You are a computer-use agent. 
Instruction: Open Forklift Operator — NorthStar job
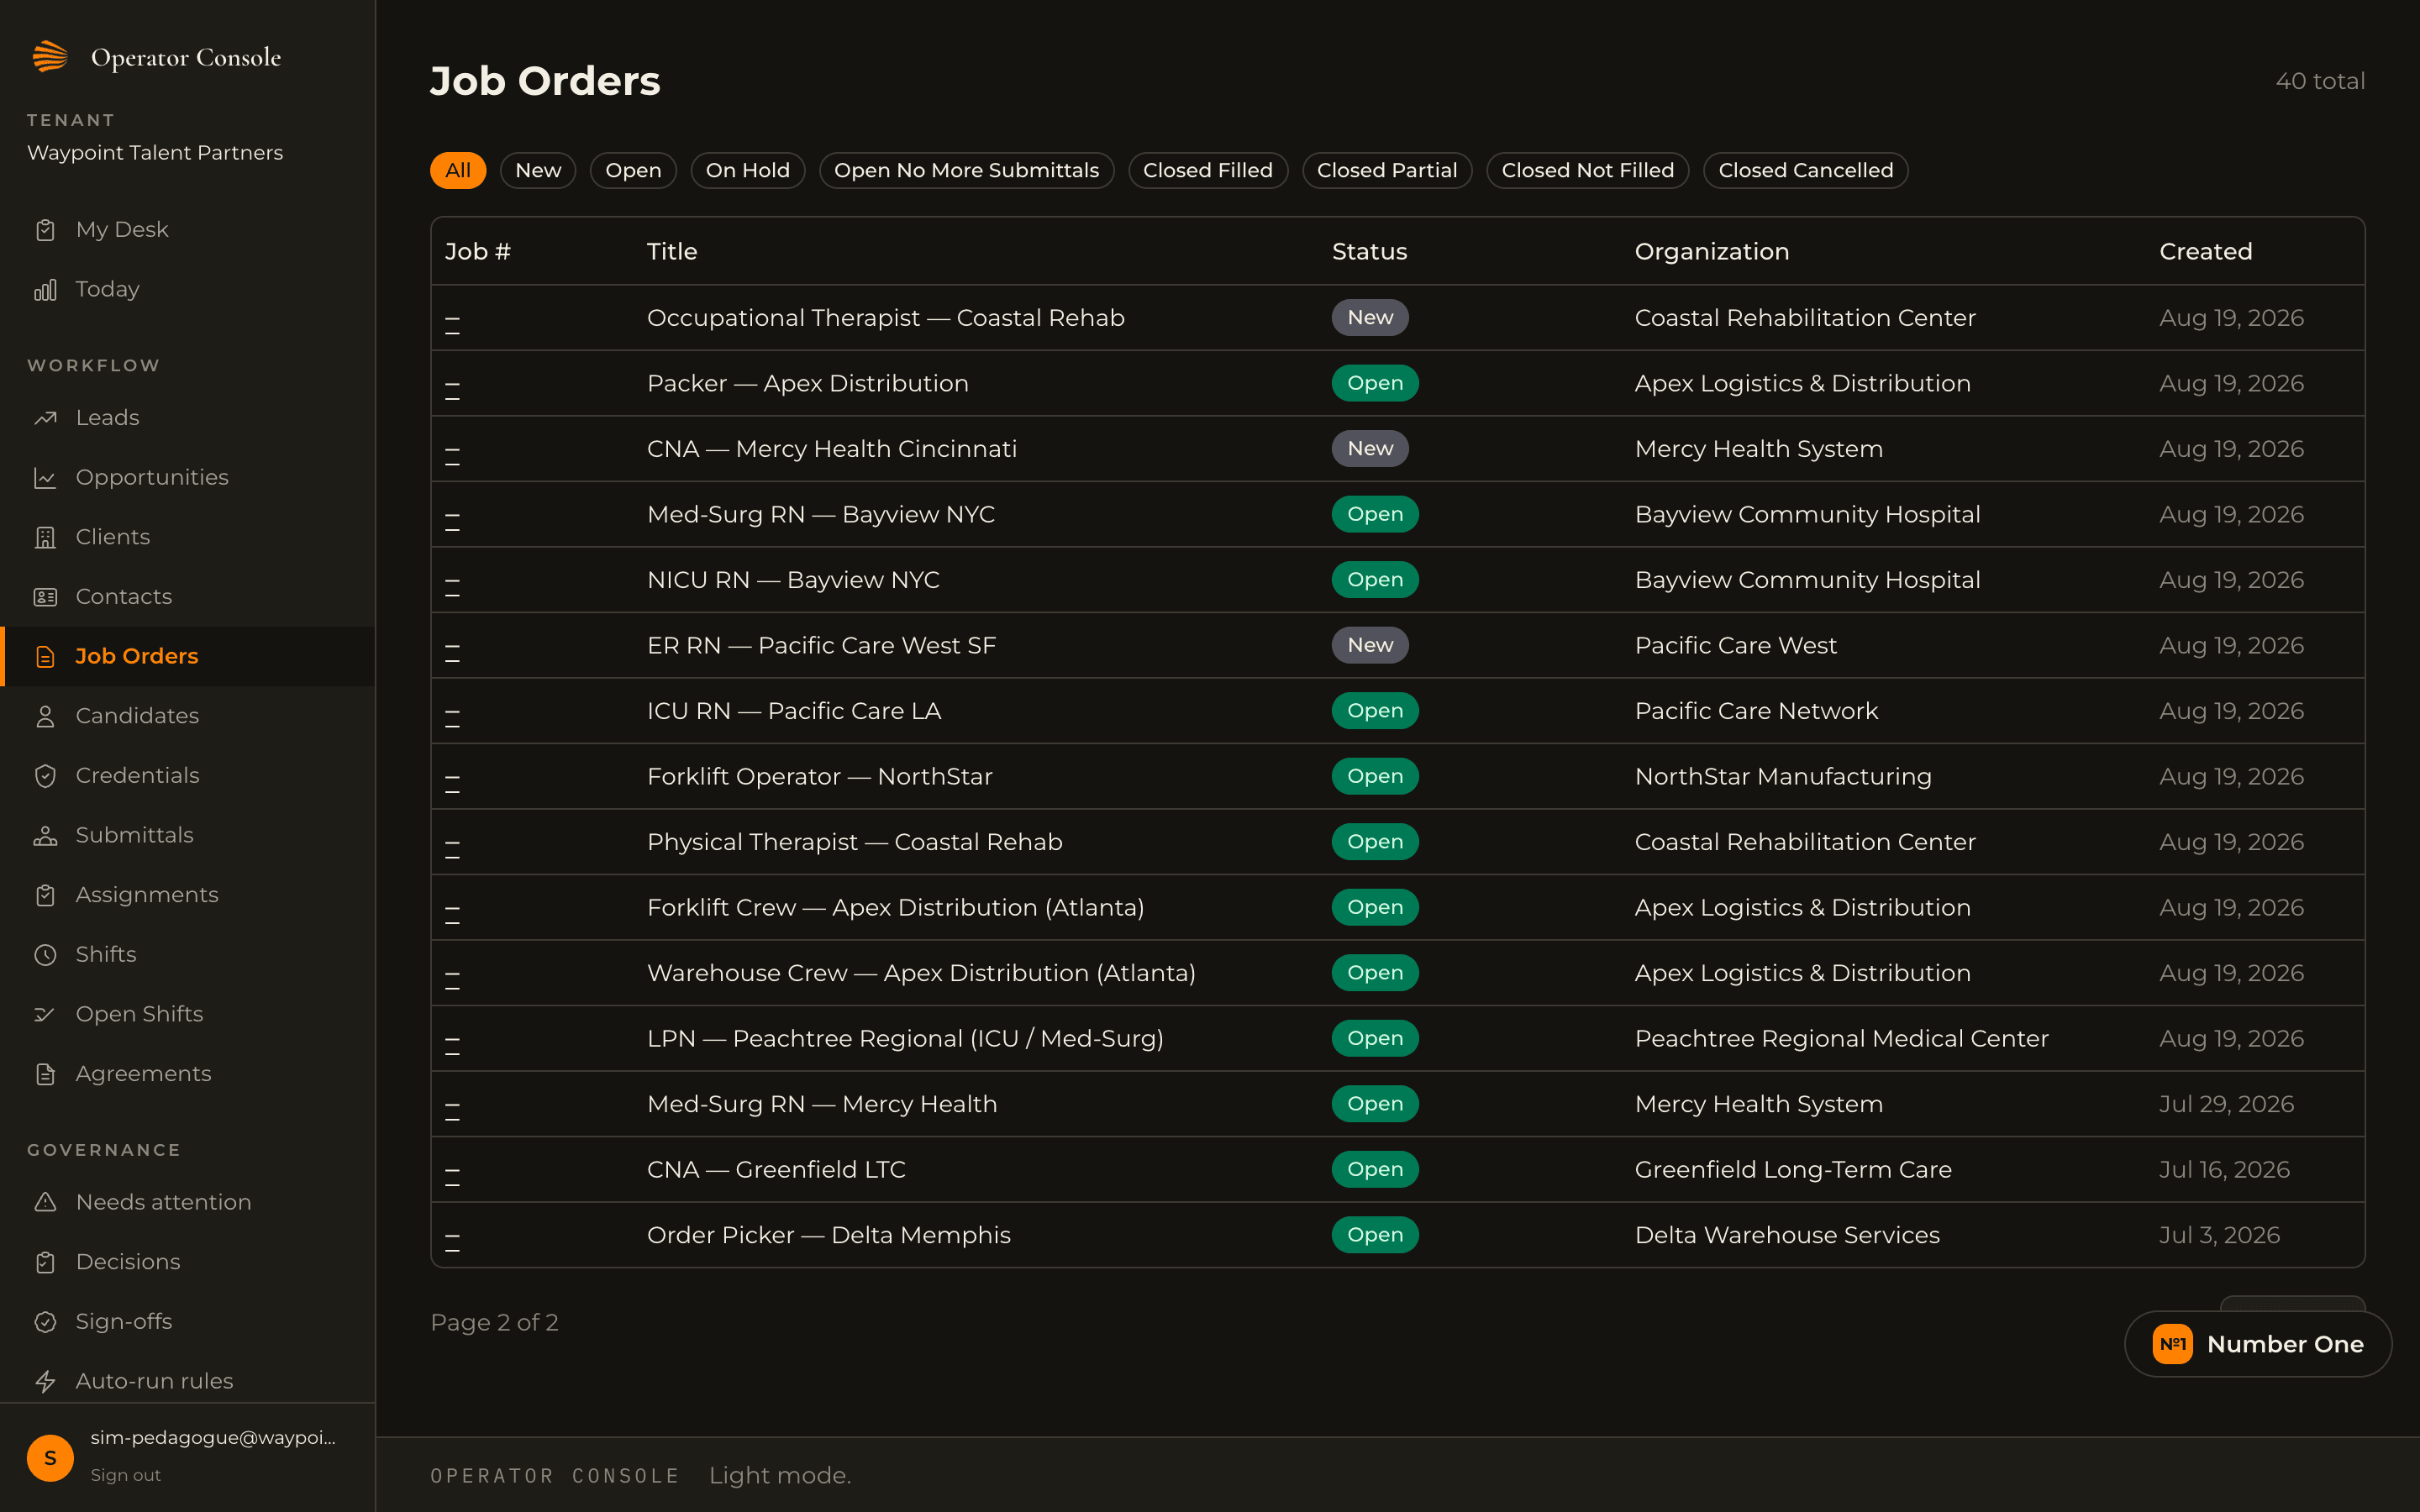[820, 776]
